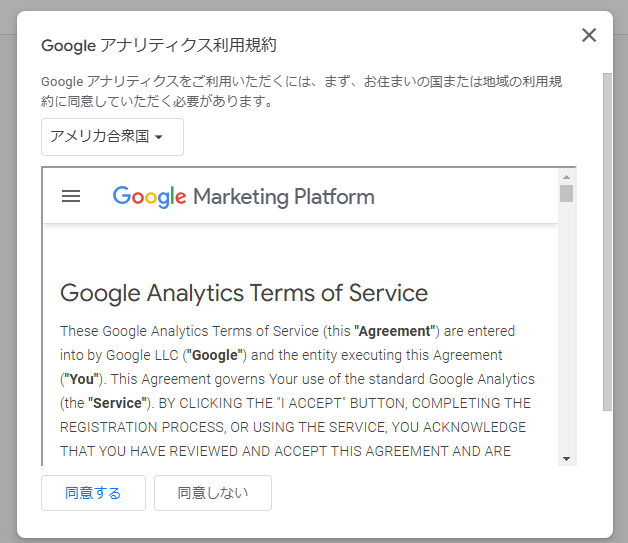Screen dimensions: 628x543
Task: Click the up arrow of terms scrollbar
Action: (x=567, y=176)
